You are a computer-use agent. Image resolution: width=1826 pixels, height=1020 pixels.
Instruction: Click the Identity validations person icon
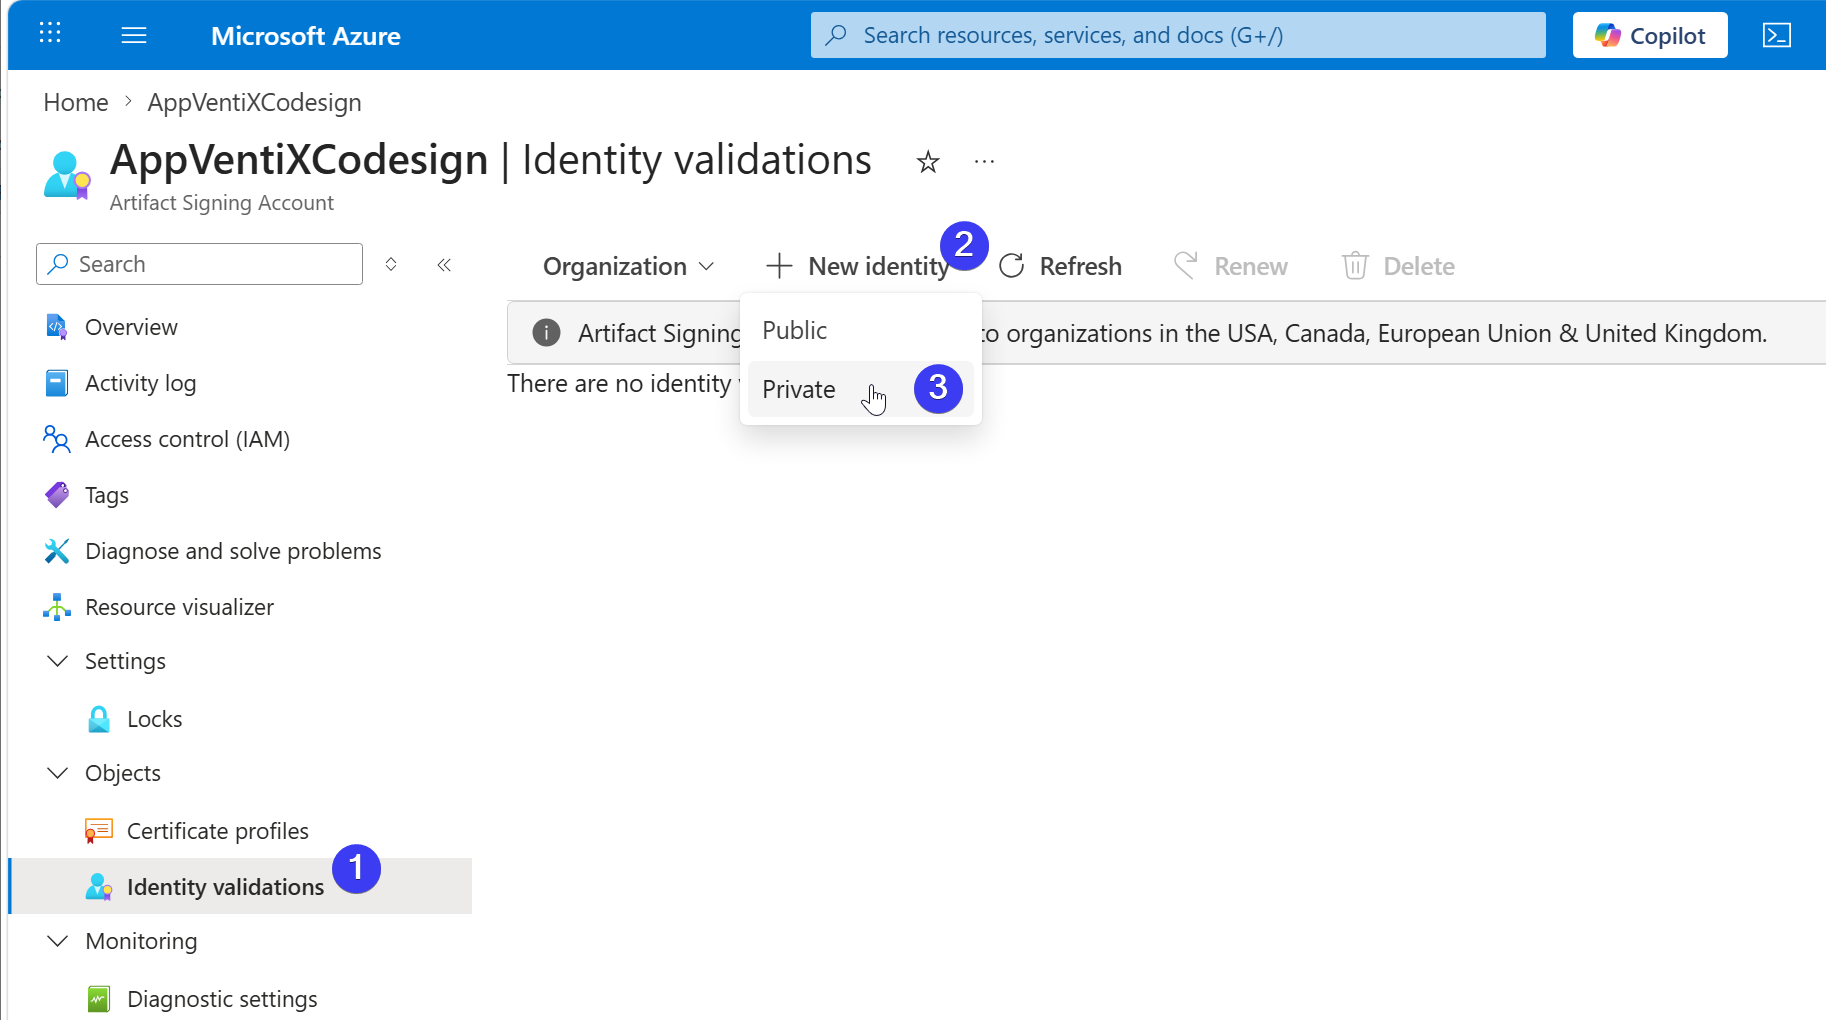point(99,887)
